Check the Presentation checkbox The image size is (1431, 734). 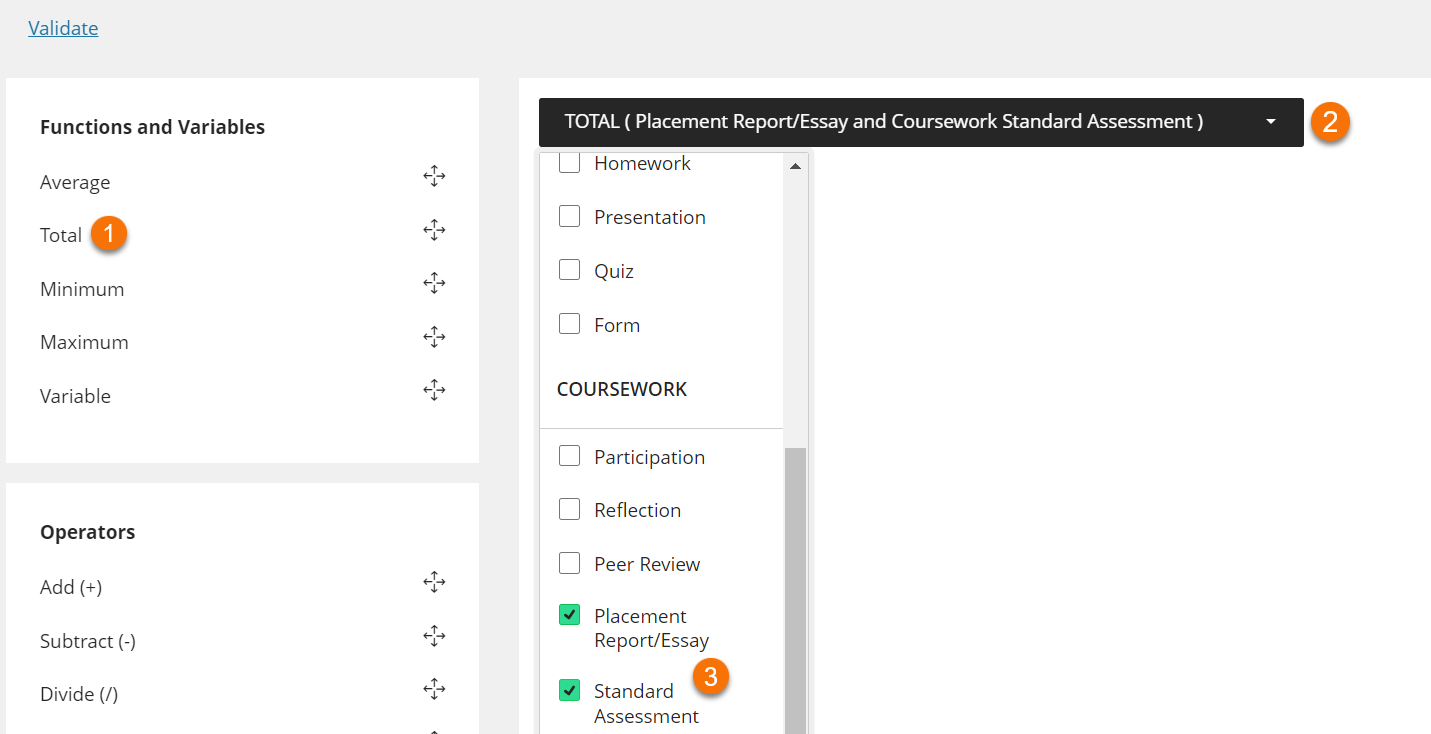[x=569, y=215]
